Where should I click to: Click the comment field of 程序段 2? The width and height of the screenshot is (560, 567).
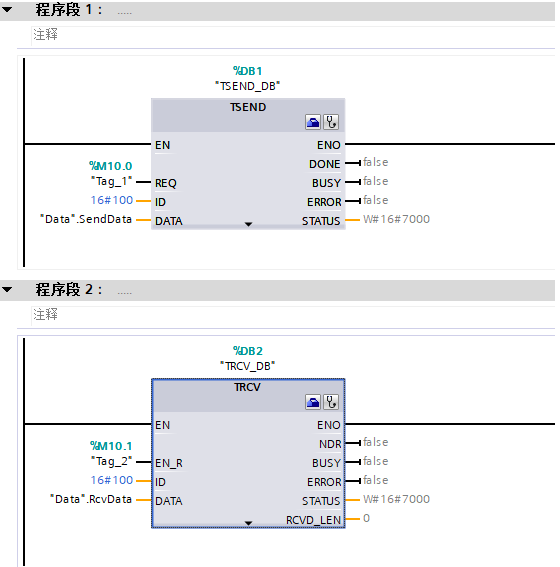tap(293, 315)
